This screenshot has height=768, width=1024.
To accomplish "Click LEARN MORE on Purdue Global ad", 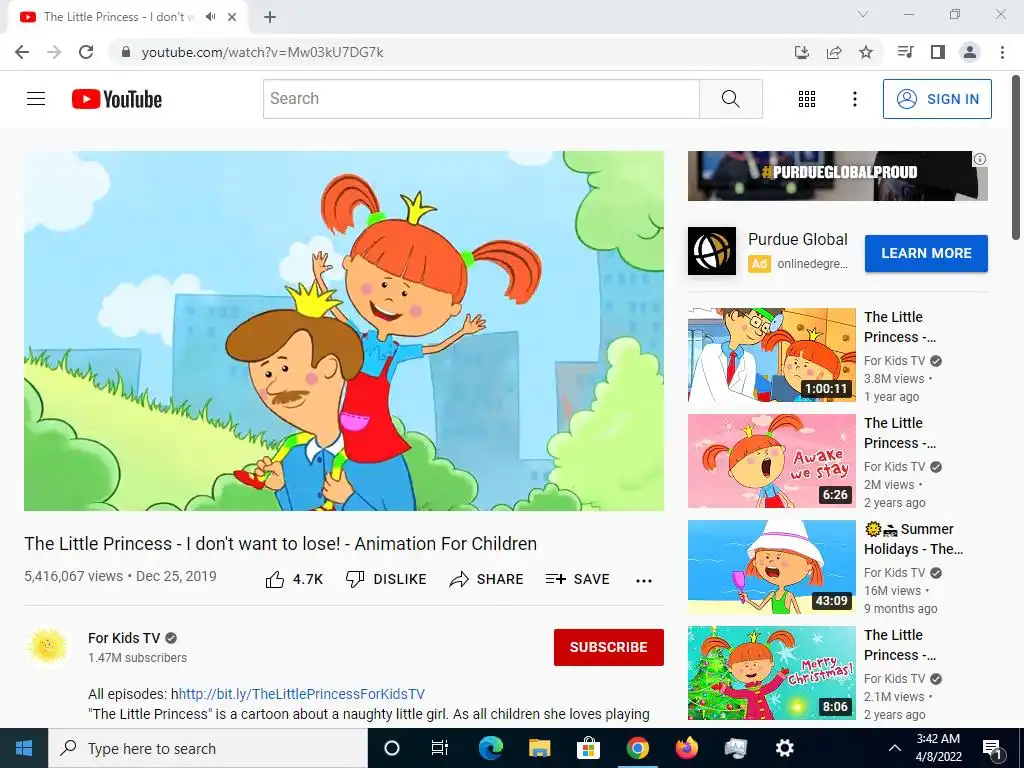I will 926,253.
